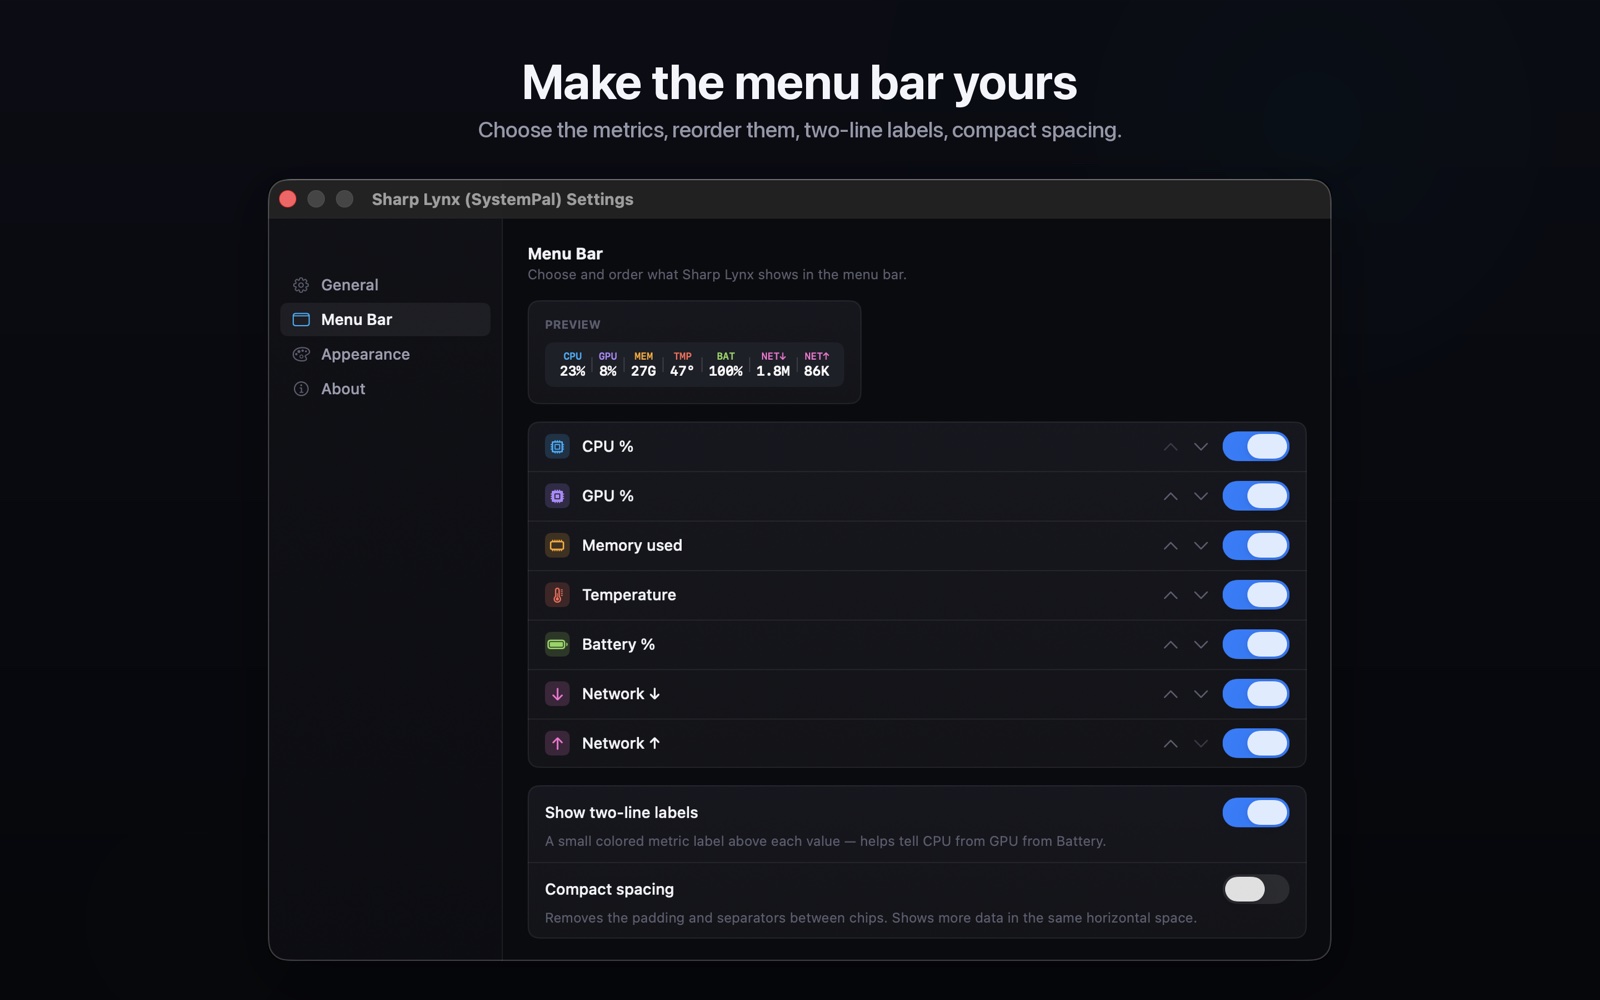1600x1000 pixels.
Task: Click the CPU 23% preview chip
Action: (x=572, y=364)
